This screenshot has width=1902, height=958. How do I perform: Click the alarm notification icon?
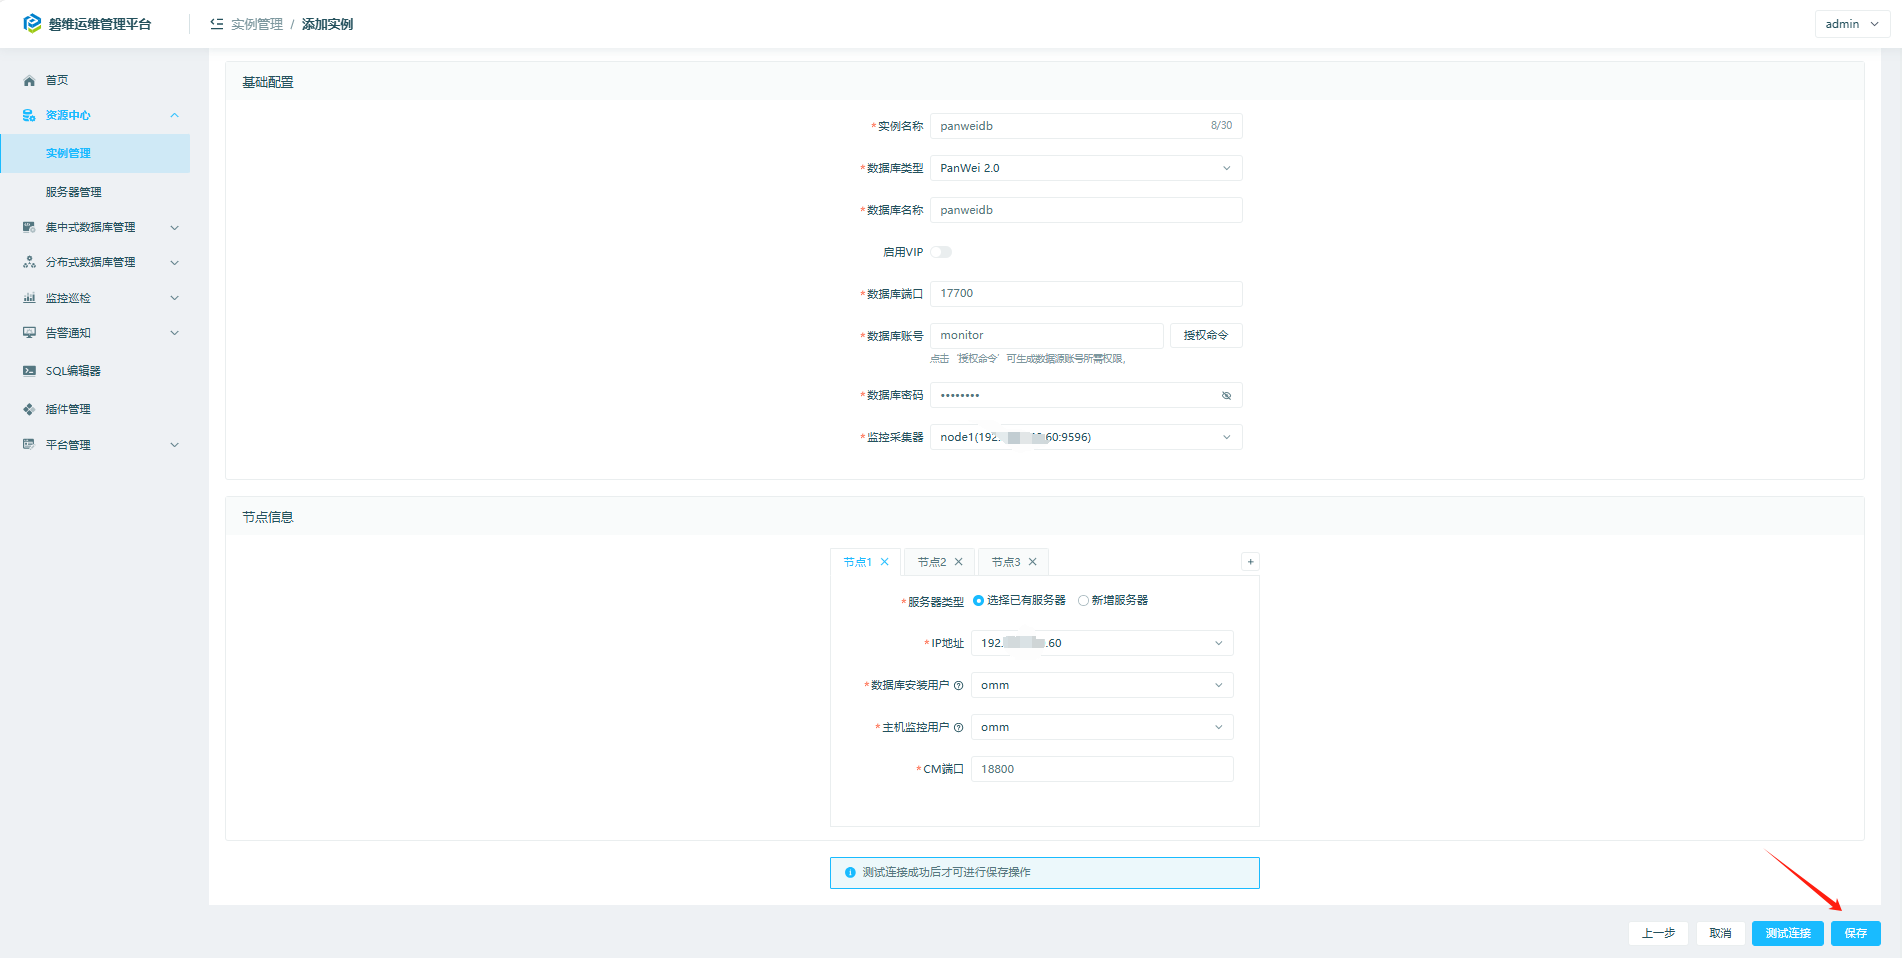point(29,333)
